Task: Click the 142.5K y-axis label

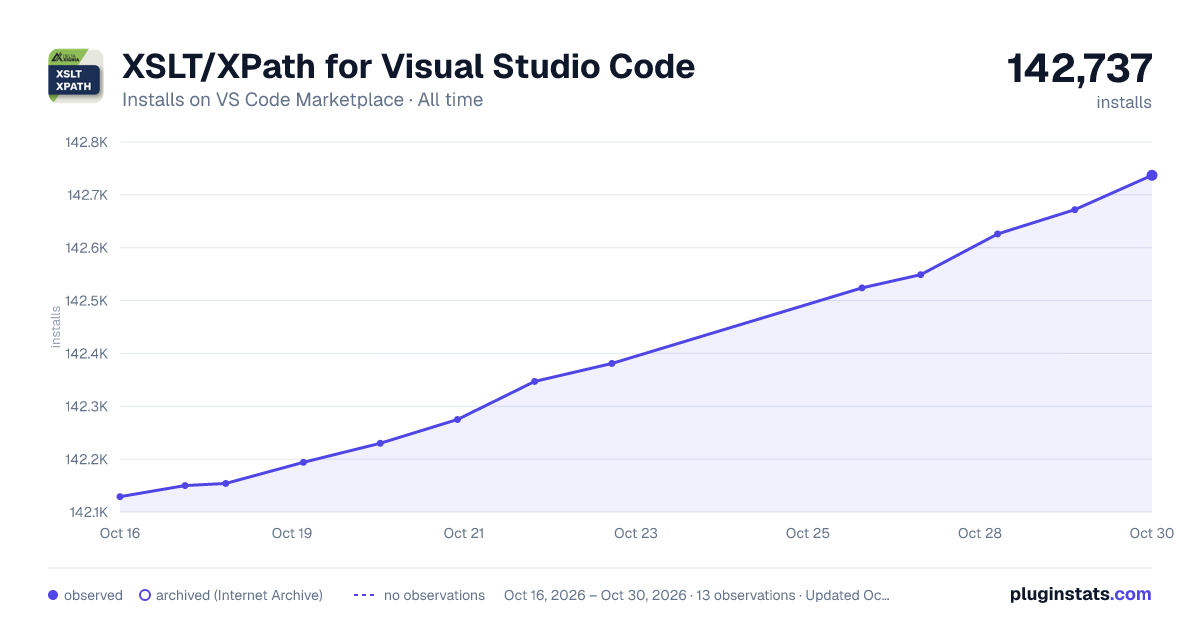Action: [87, 301]
